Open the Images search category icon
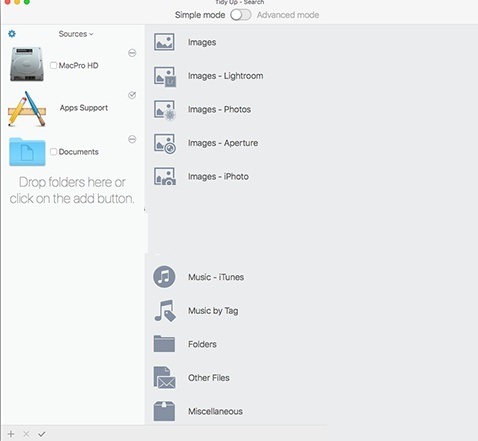 164,42
